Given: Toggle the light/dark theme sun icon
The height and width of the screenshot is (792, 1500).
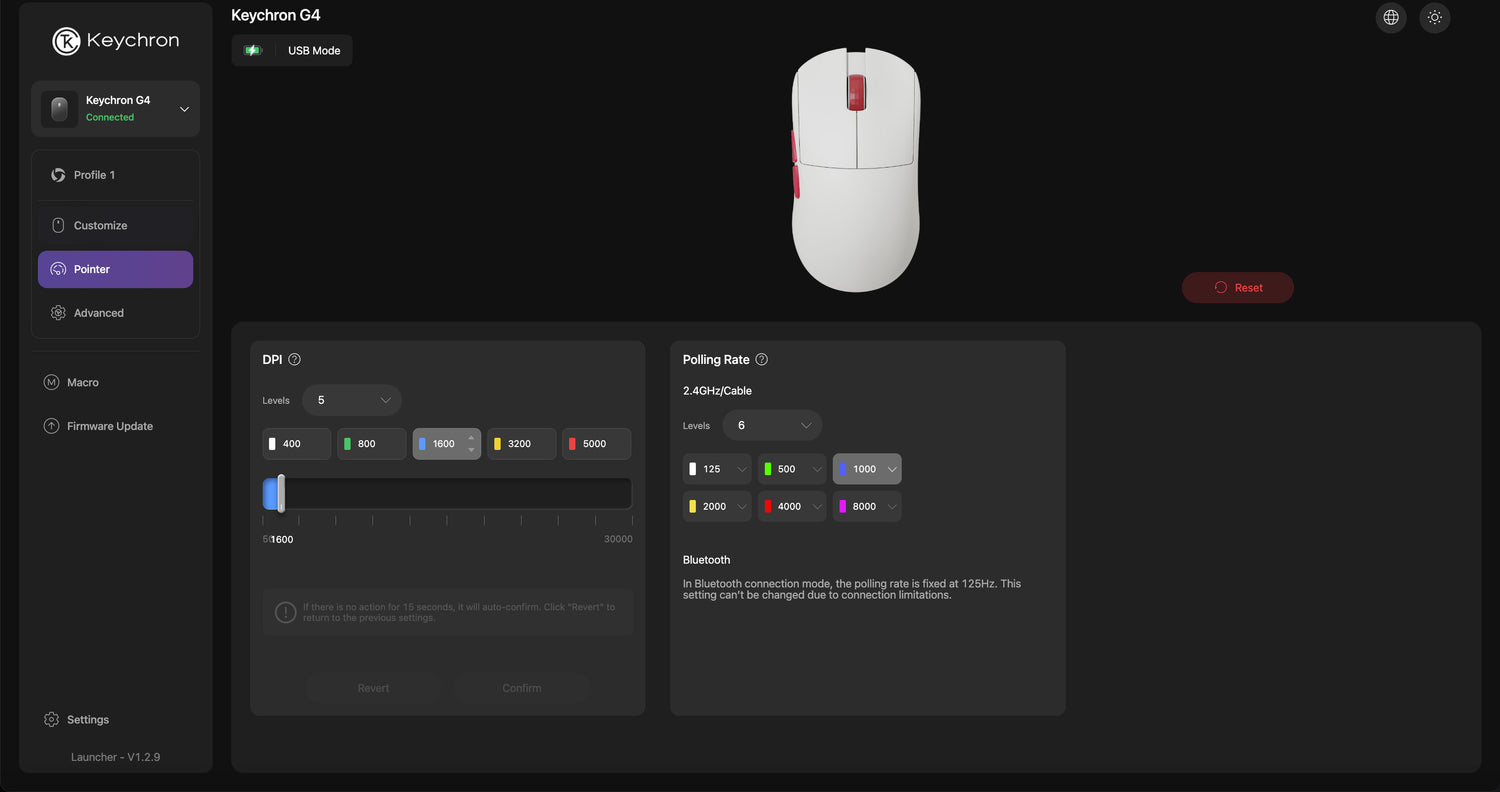Looking at the screenshot, I should pos(1435,18).
